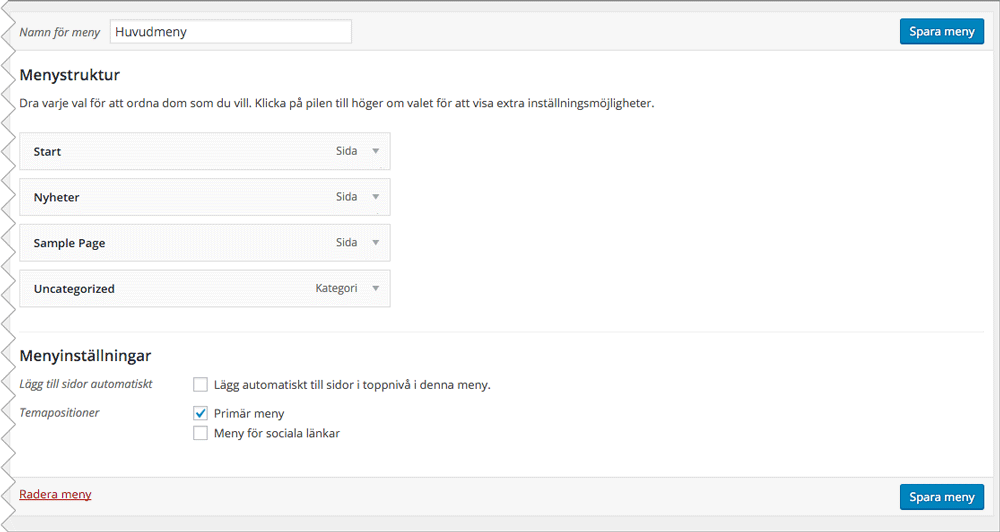Enable automatic adding of top-level pages checkbox
The image size is (1000, 532).
[x=201, y=385]
